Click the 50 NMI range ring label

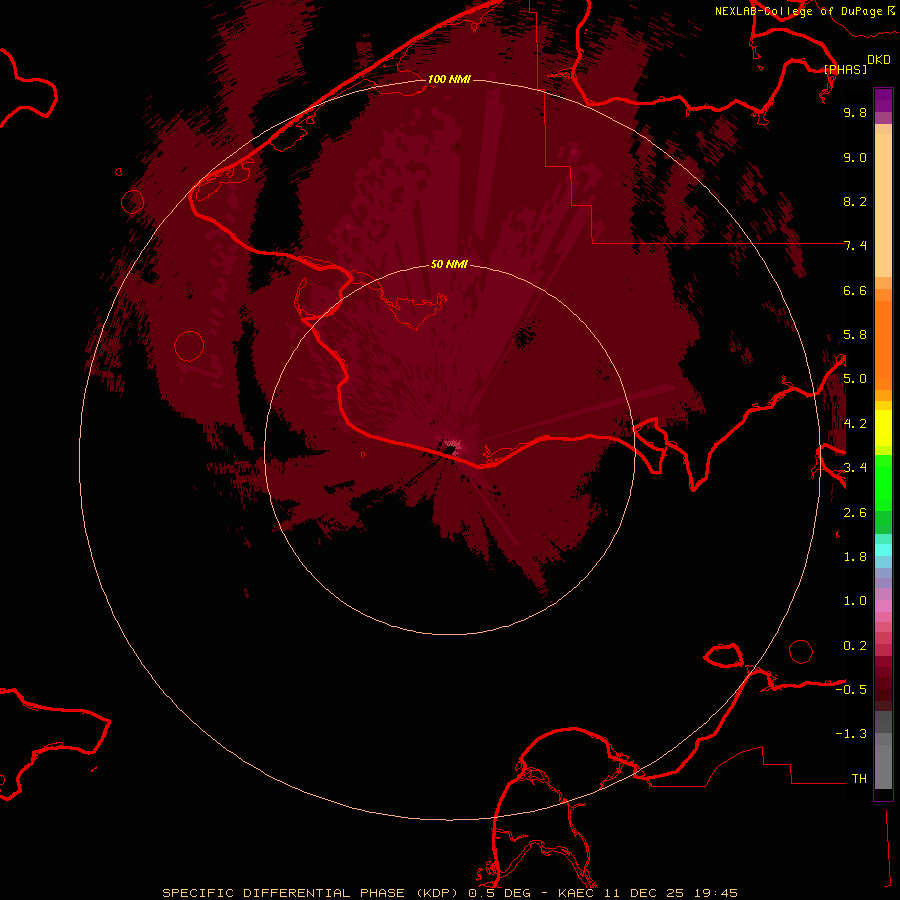(x=449, y=264)
